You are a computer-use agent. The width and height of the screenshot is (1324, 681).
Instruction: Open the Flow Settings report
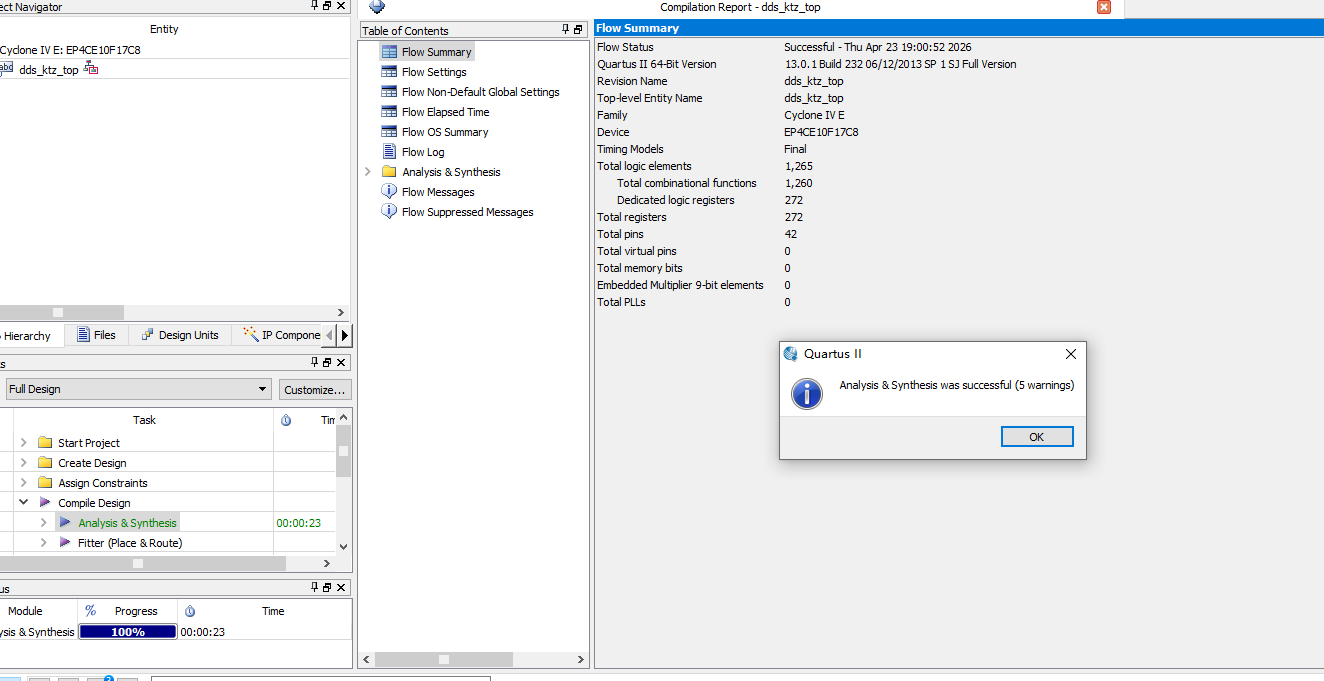pos(434,72)
